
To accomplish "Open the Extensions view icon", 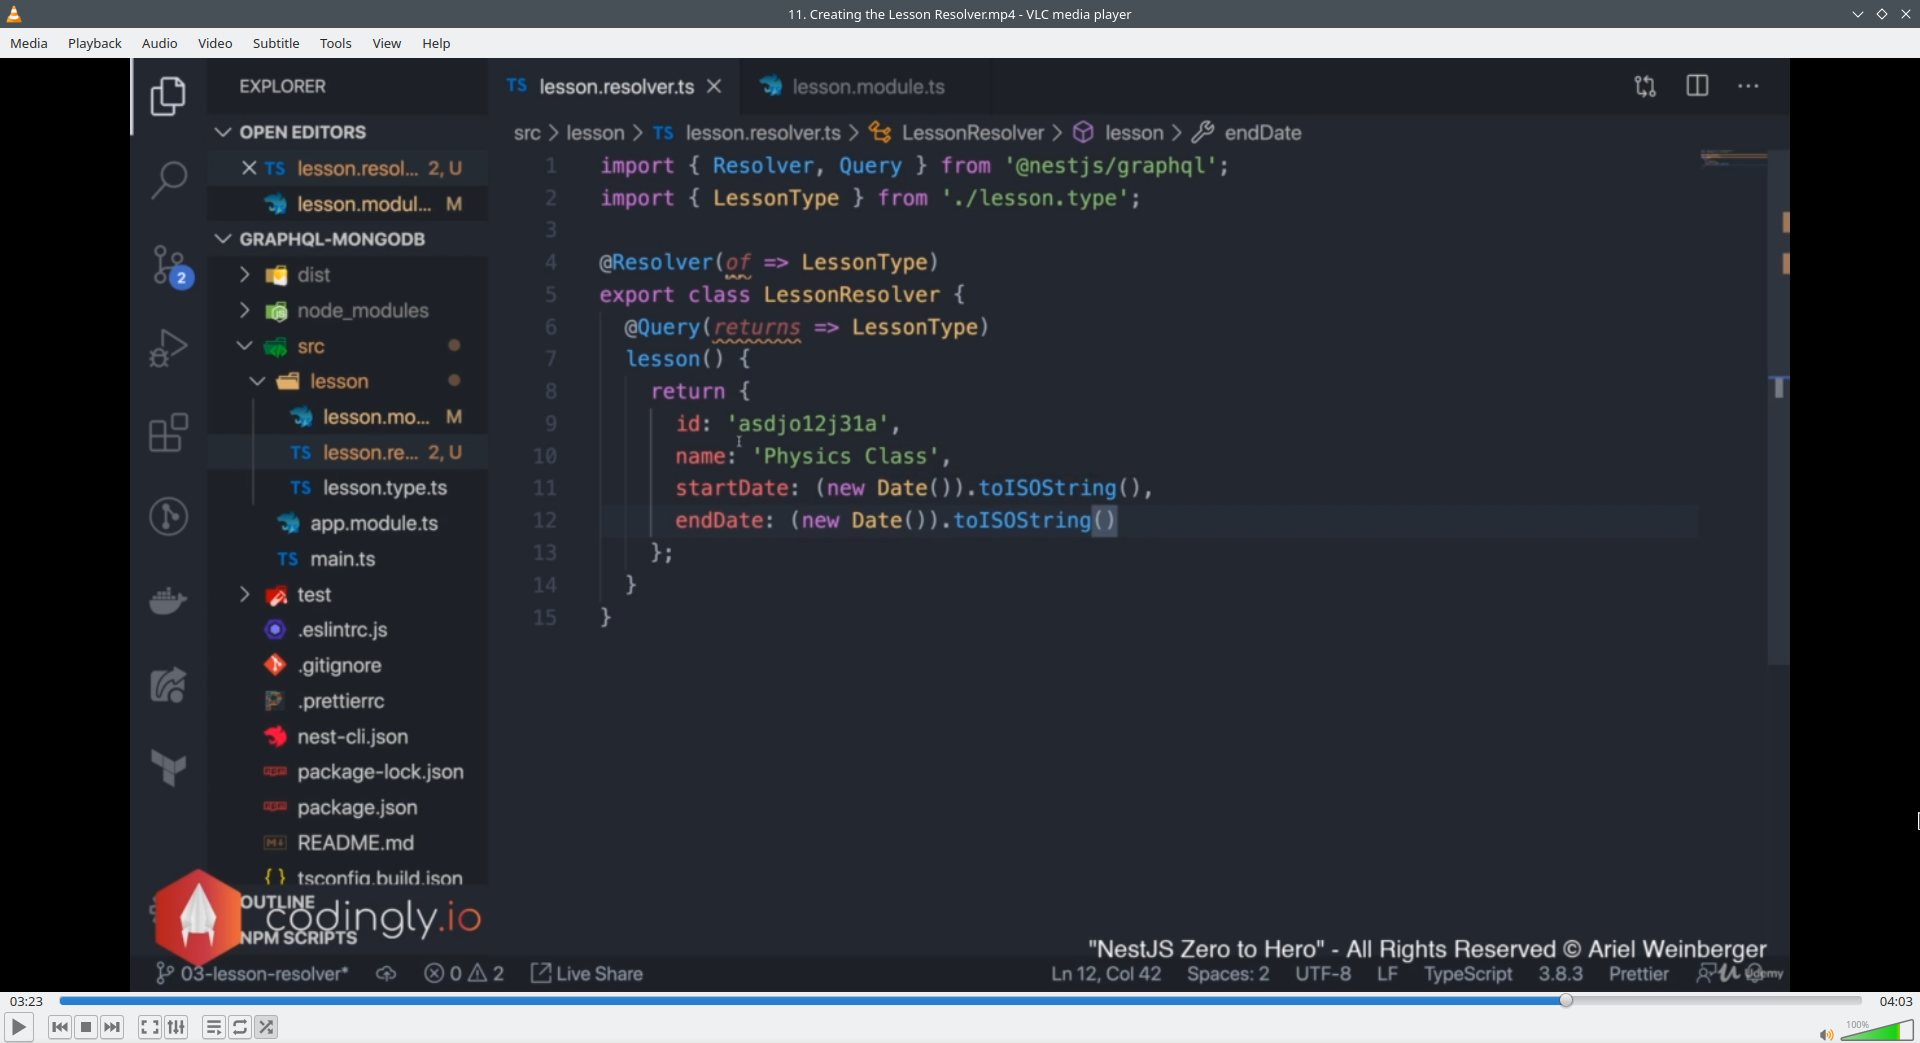I will tap(168, 432).
